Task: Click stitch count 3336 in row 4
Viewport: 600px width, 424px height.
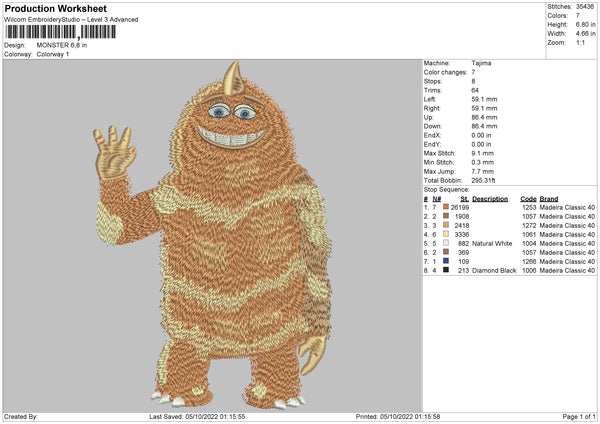Action: 462,235
